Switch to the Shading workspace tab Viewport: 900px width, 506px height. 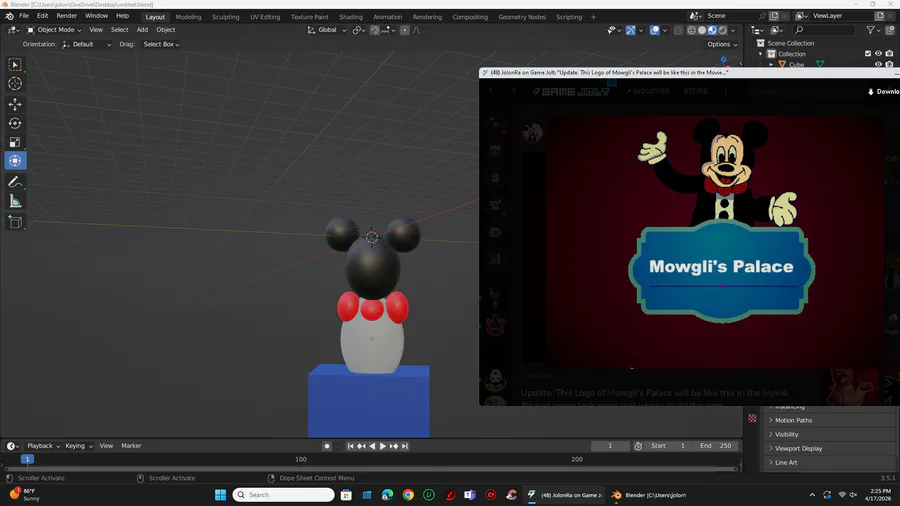point(351,17)
